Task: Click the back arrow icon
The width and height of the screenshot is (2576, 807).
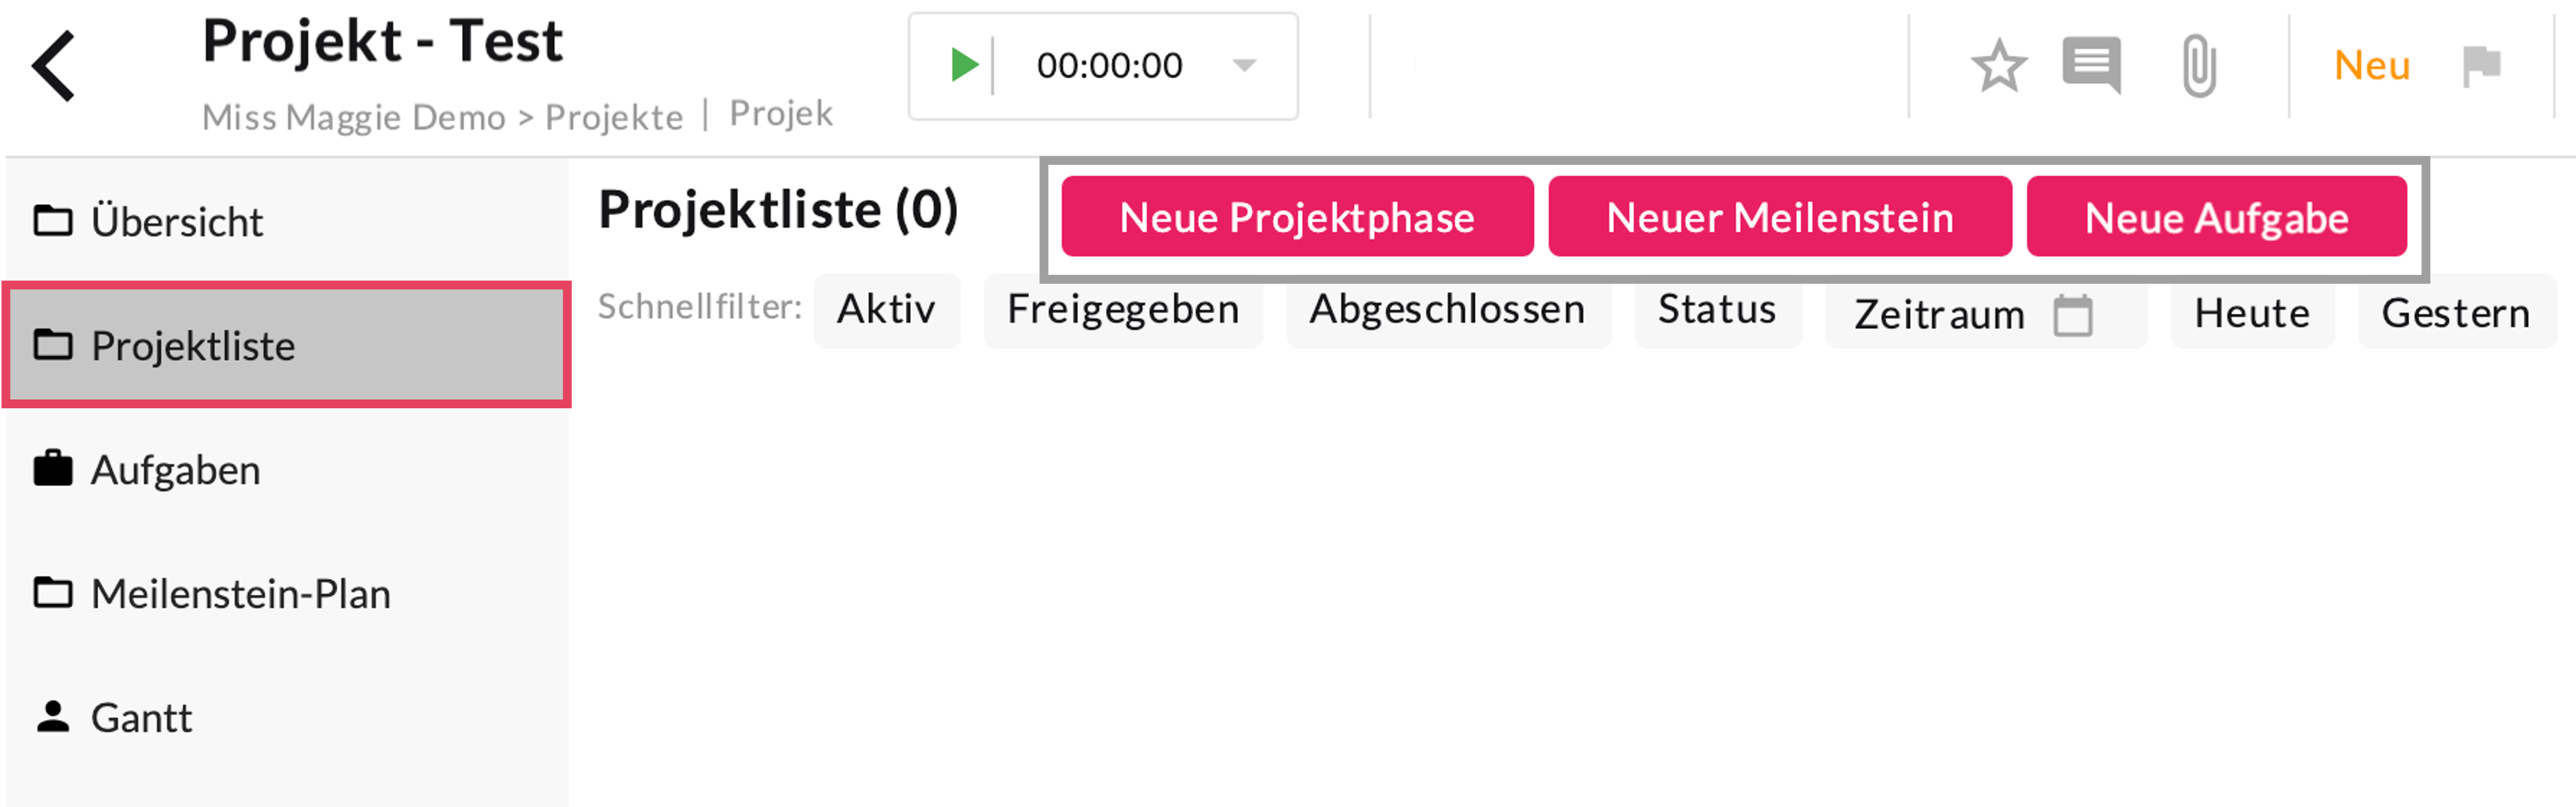Action: (54, 66)
